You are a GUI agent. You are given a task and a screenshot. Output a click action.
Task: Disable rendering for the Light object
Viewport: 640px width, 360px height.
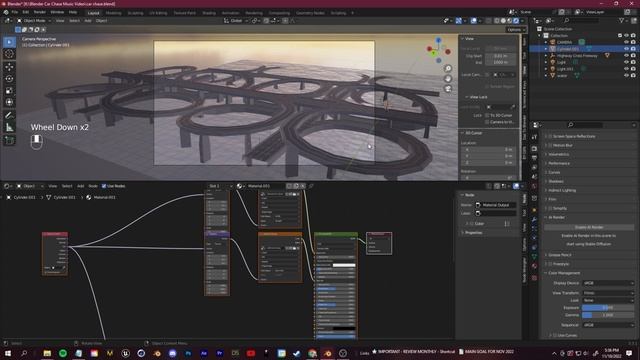pyautogui.click(x=633, y=62)
